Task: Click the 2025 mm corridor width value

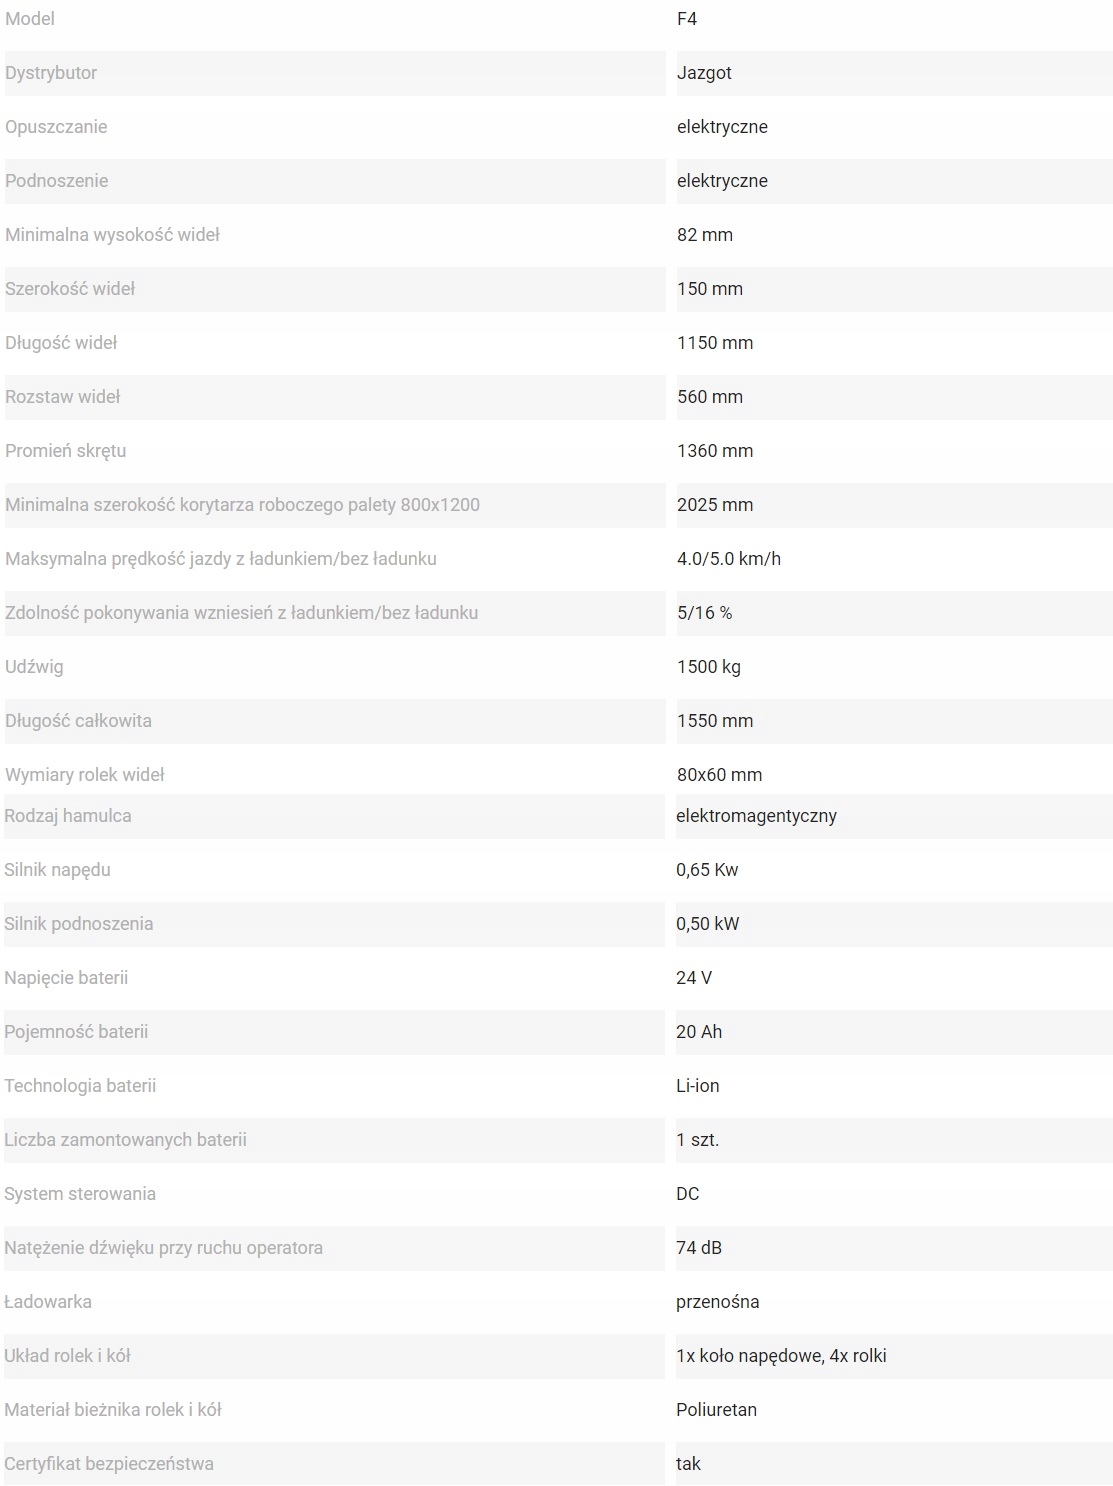Action: (715, 505)
